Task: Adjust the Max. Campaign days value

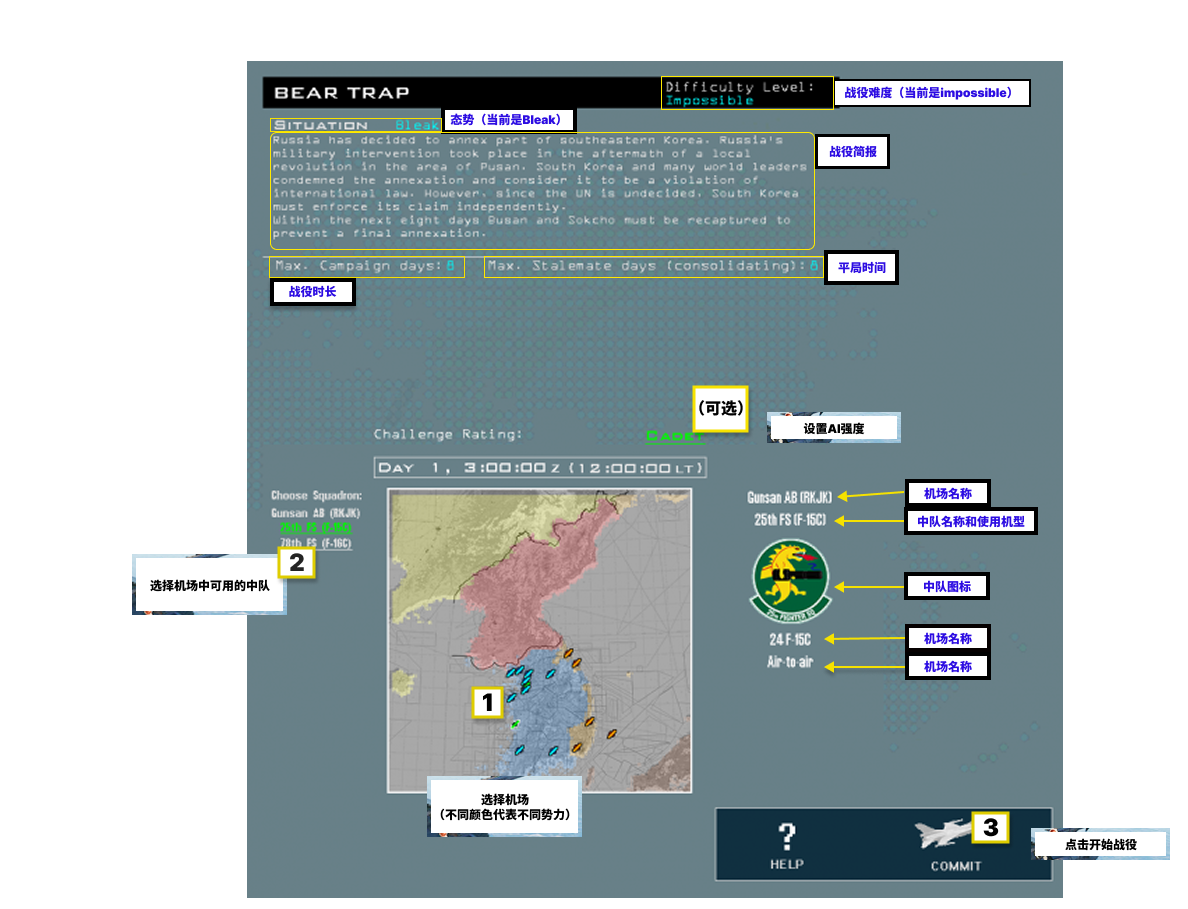Action: [x=450, y=266]
